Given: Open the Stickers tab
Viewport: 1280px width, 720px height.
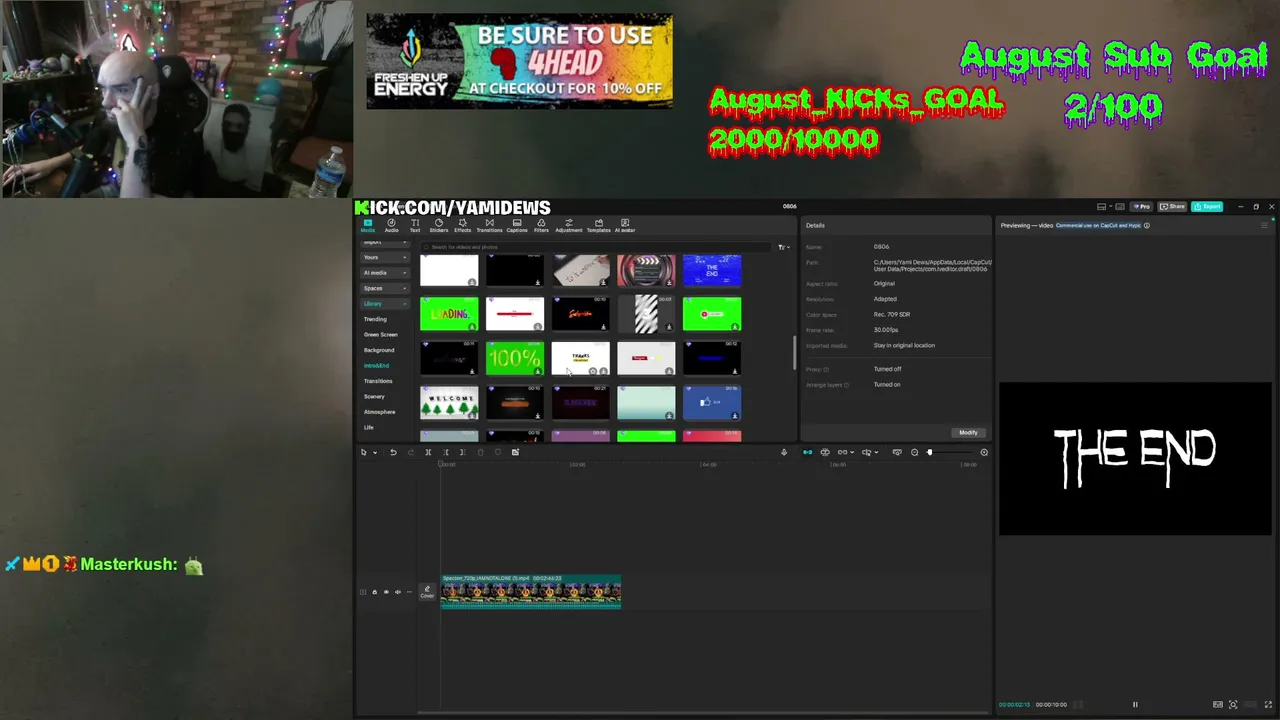Looking at the screenshot, I should pos(438,226).
